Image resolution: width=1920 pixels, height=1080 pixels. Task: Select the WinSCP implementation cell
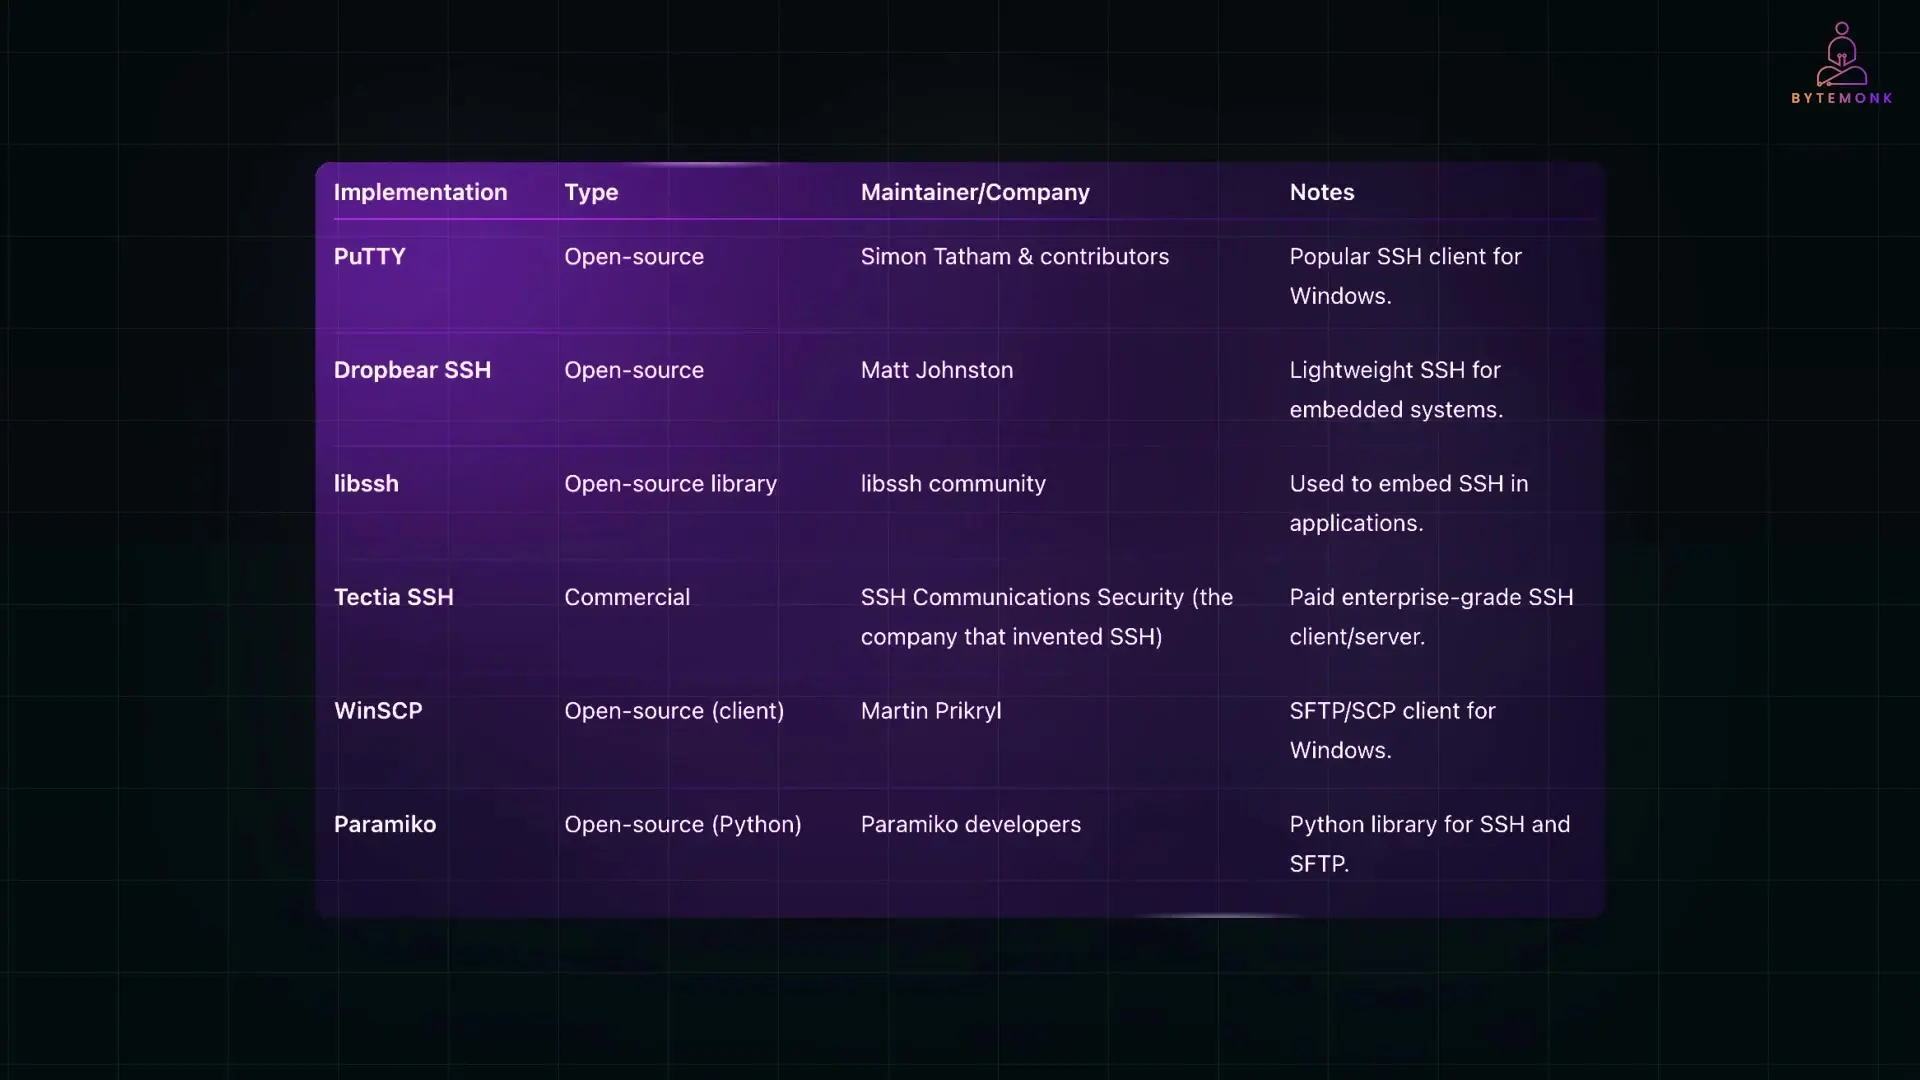(378, 711)
